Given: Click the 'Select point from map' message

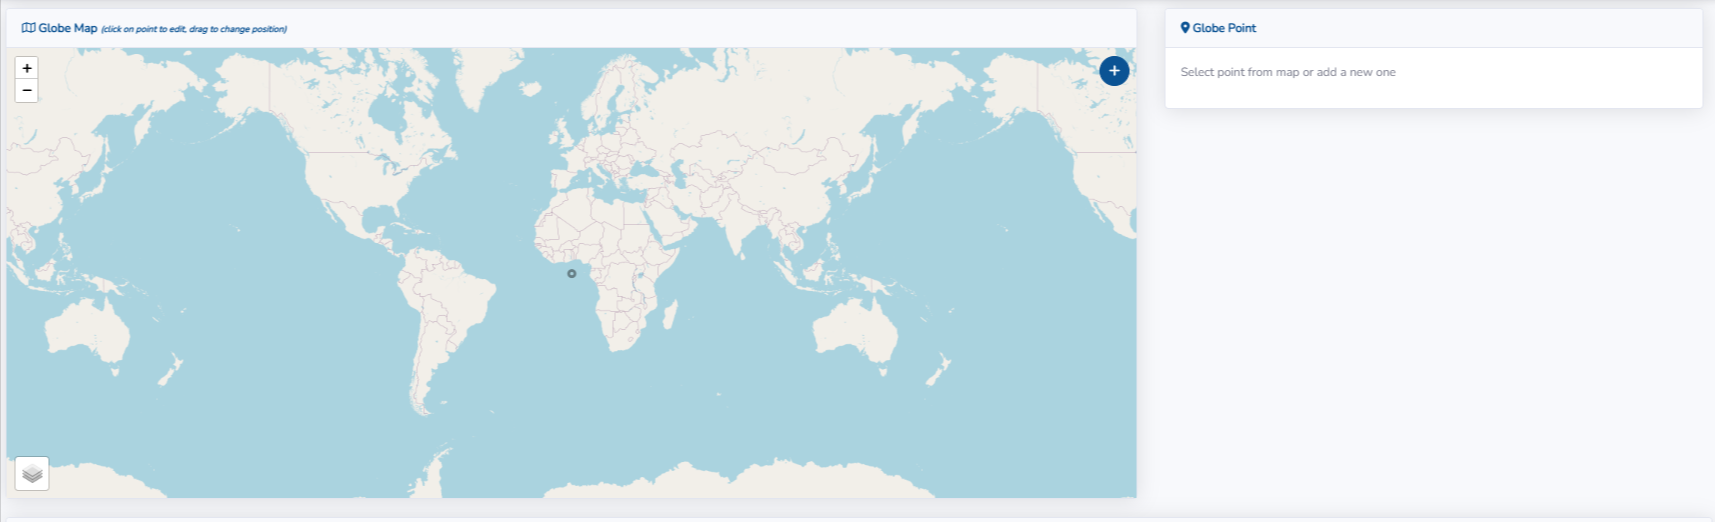Looking at the screenshot, I should (x=1287, y=72).
